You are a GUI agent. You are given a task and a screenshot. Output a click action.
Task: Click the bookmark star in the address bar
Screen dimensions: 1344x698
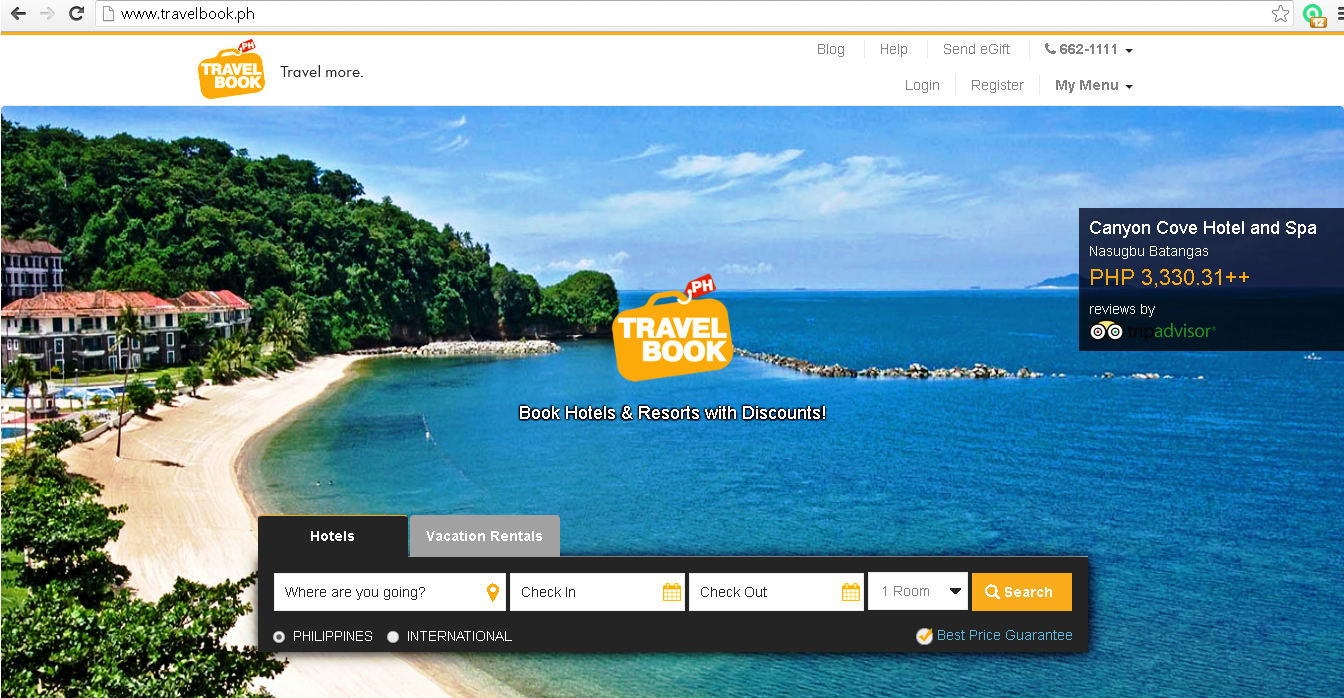click(x=1280, y=15)
